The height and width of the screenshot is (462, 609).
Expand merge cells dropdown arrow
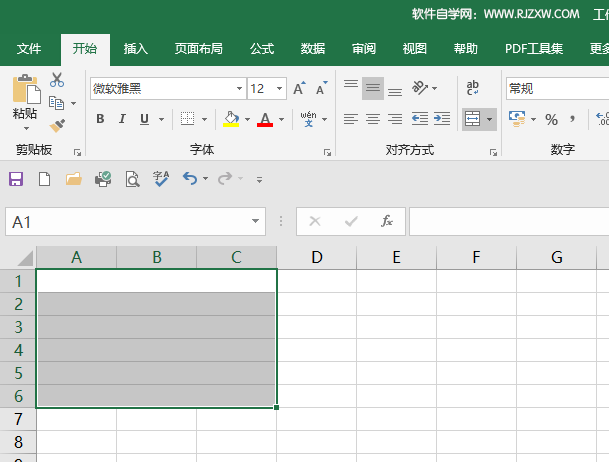[490, 119]
